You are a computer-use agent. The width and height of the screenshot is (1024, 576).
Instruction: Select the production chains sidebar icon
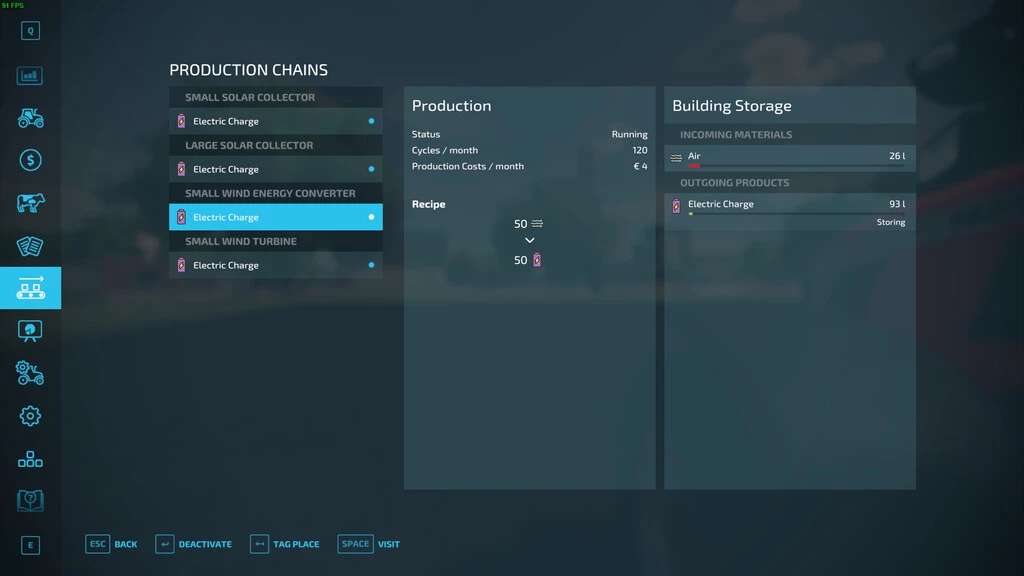[30, 288]
